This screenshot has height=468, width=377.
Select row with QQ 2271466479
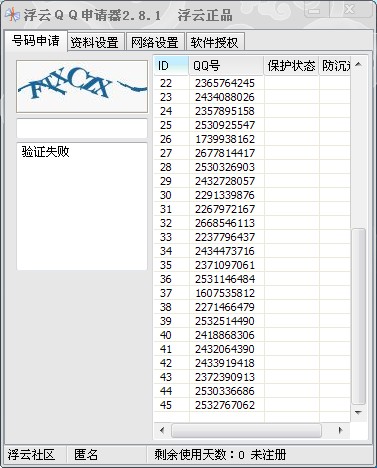click(x=252, y=307)
